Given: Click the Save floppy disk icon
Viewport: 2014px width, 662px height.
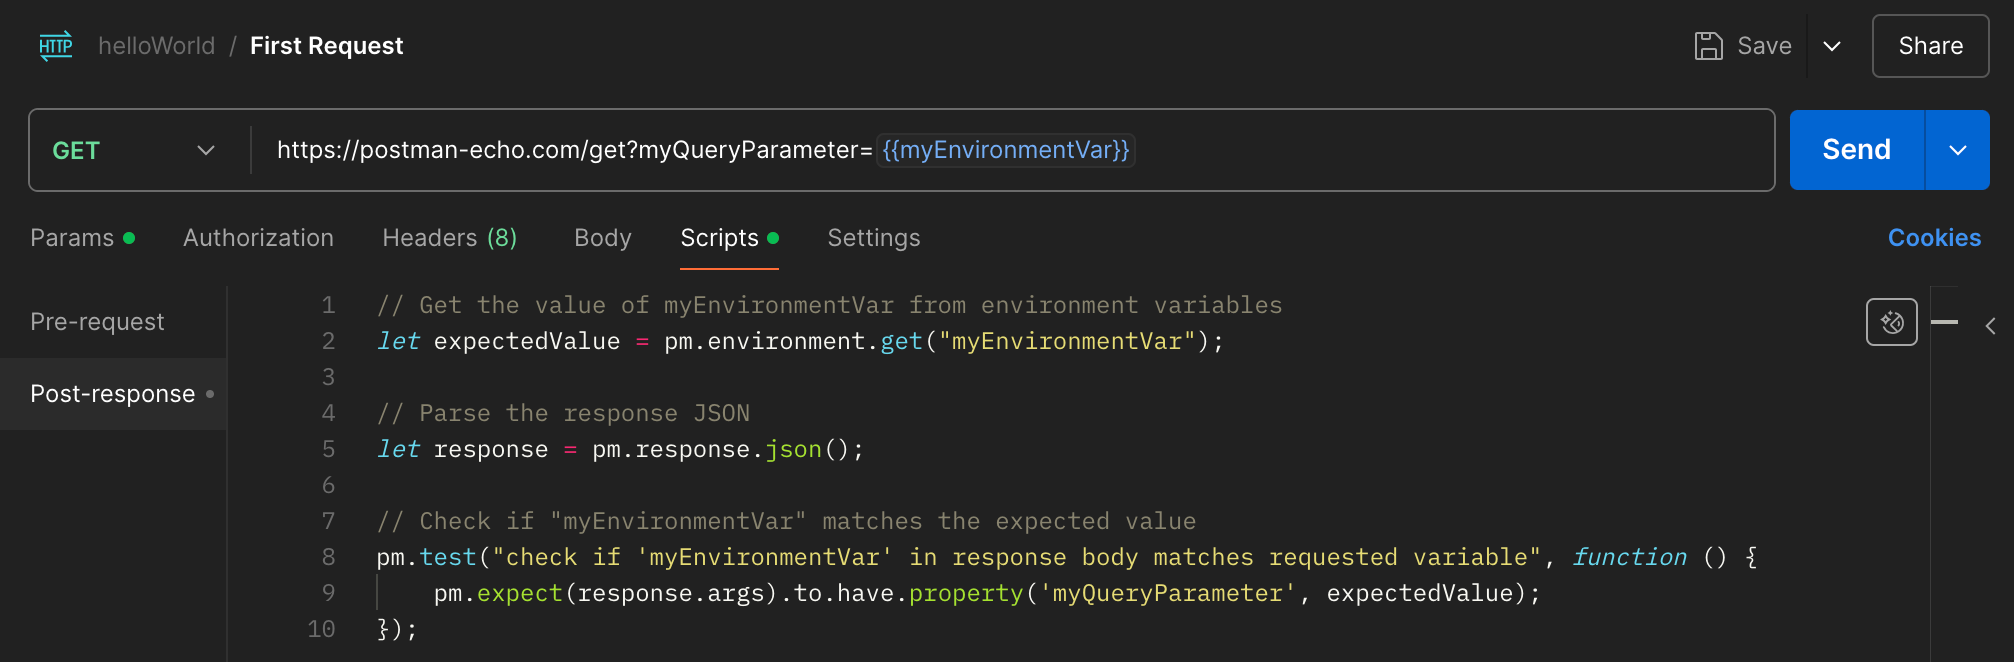Looking at the screenshot, I should pos(1709,46).
